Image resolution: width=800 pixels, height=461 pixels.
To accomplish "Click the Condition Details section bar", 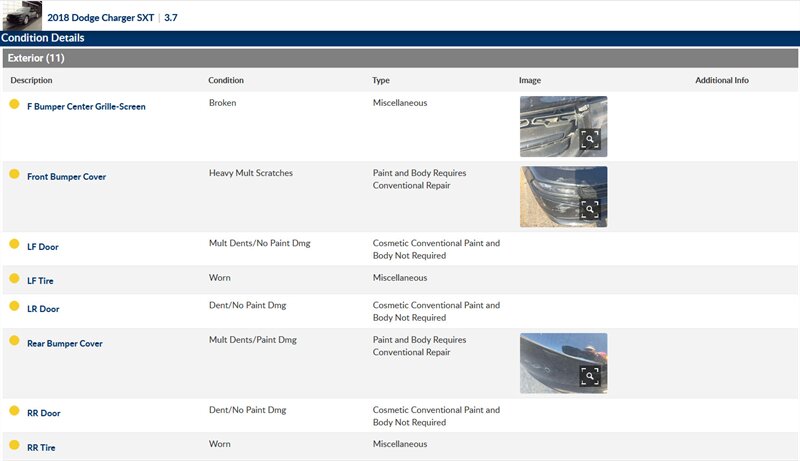I will click(400, 38).
